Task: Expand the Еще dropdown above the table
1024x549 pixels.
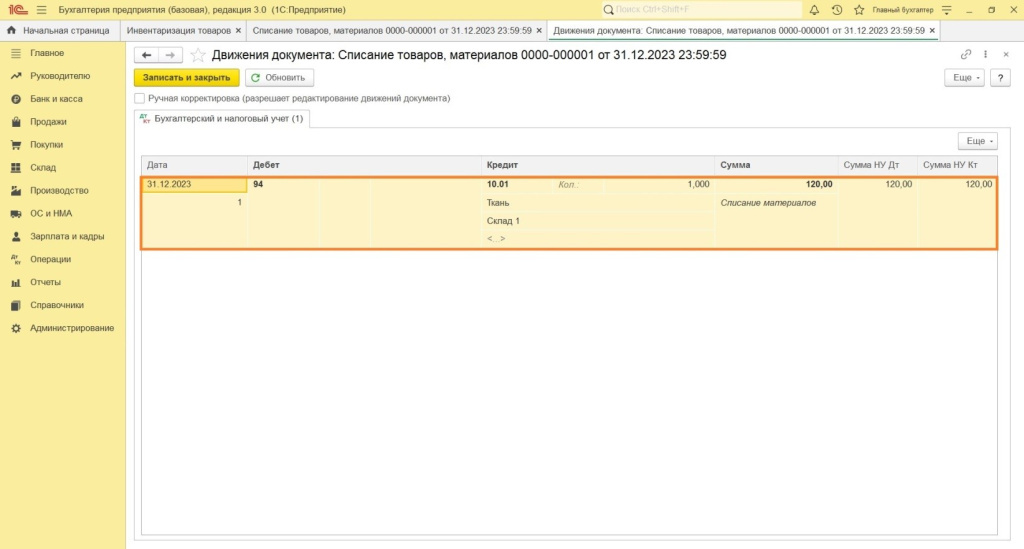Action: [x=978, y=141]
